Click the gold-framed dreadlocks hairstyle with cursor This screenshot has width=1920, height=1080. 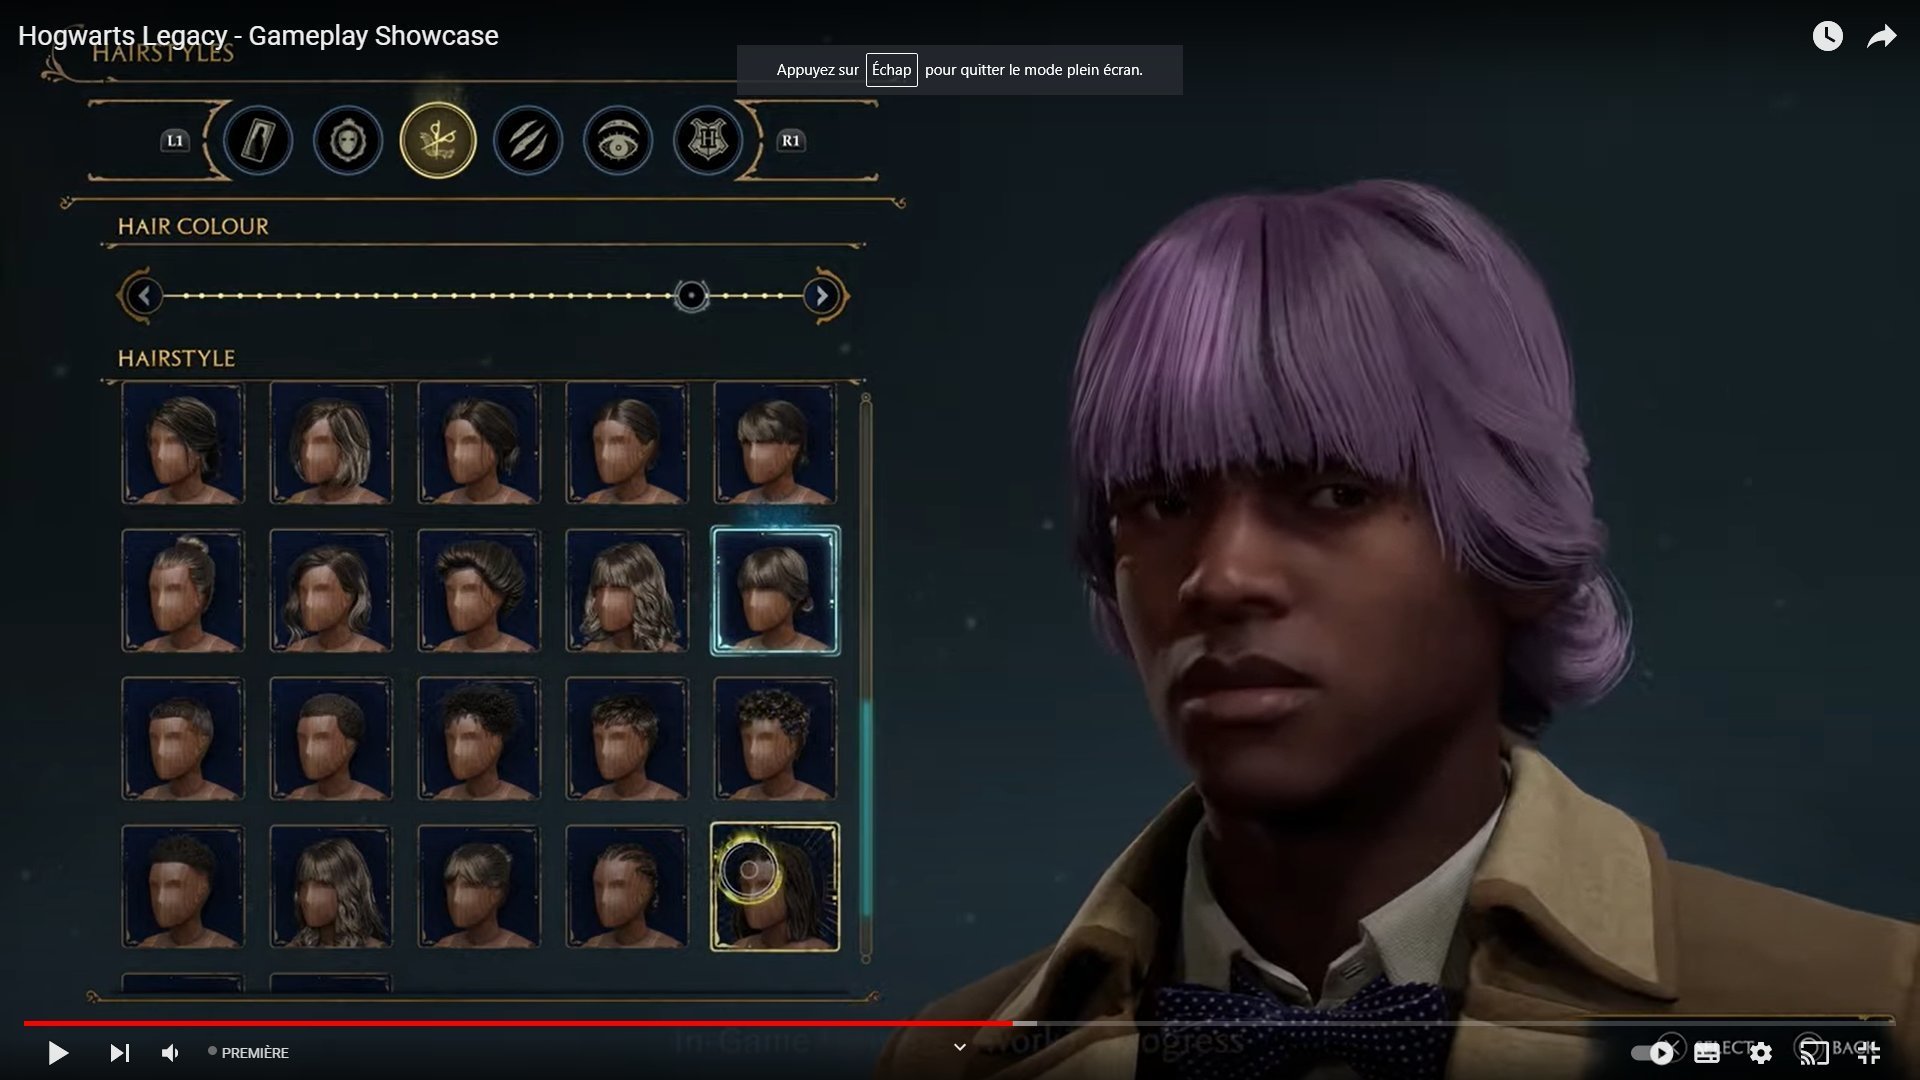(x=775, y=887)
